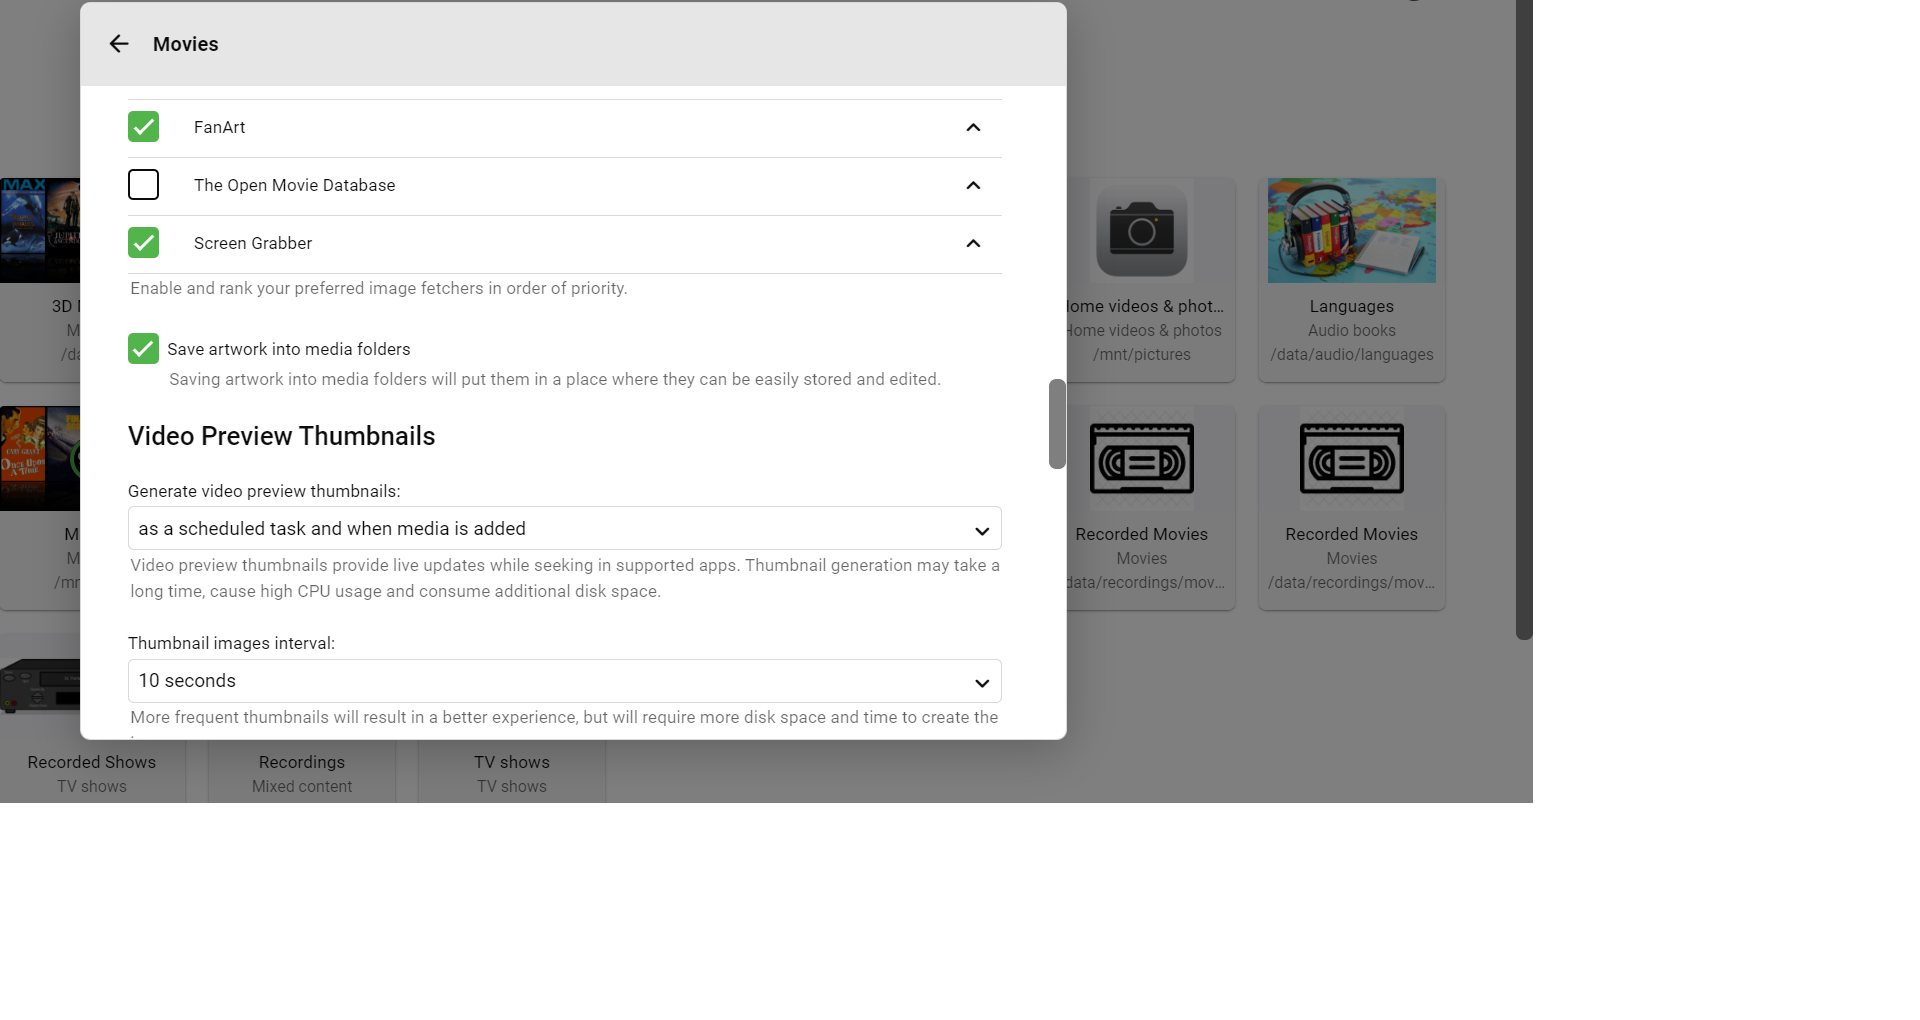Click the dialog's vertical scrollbar thumb

pyautogui.click(x=1057, y=423)
